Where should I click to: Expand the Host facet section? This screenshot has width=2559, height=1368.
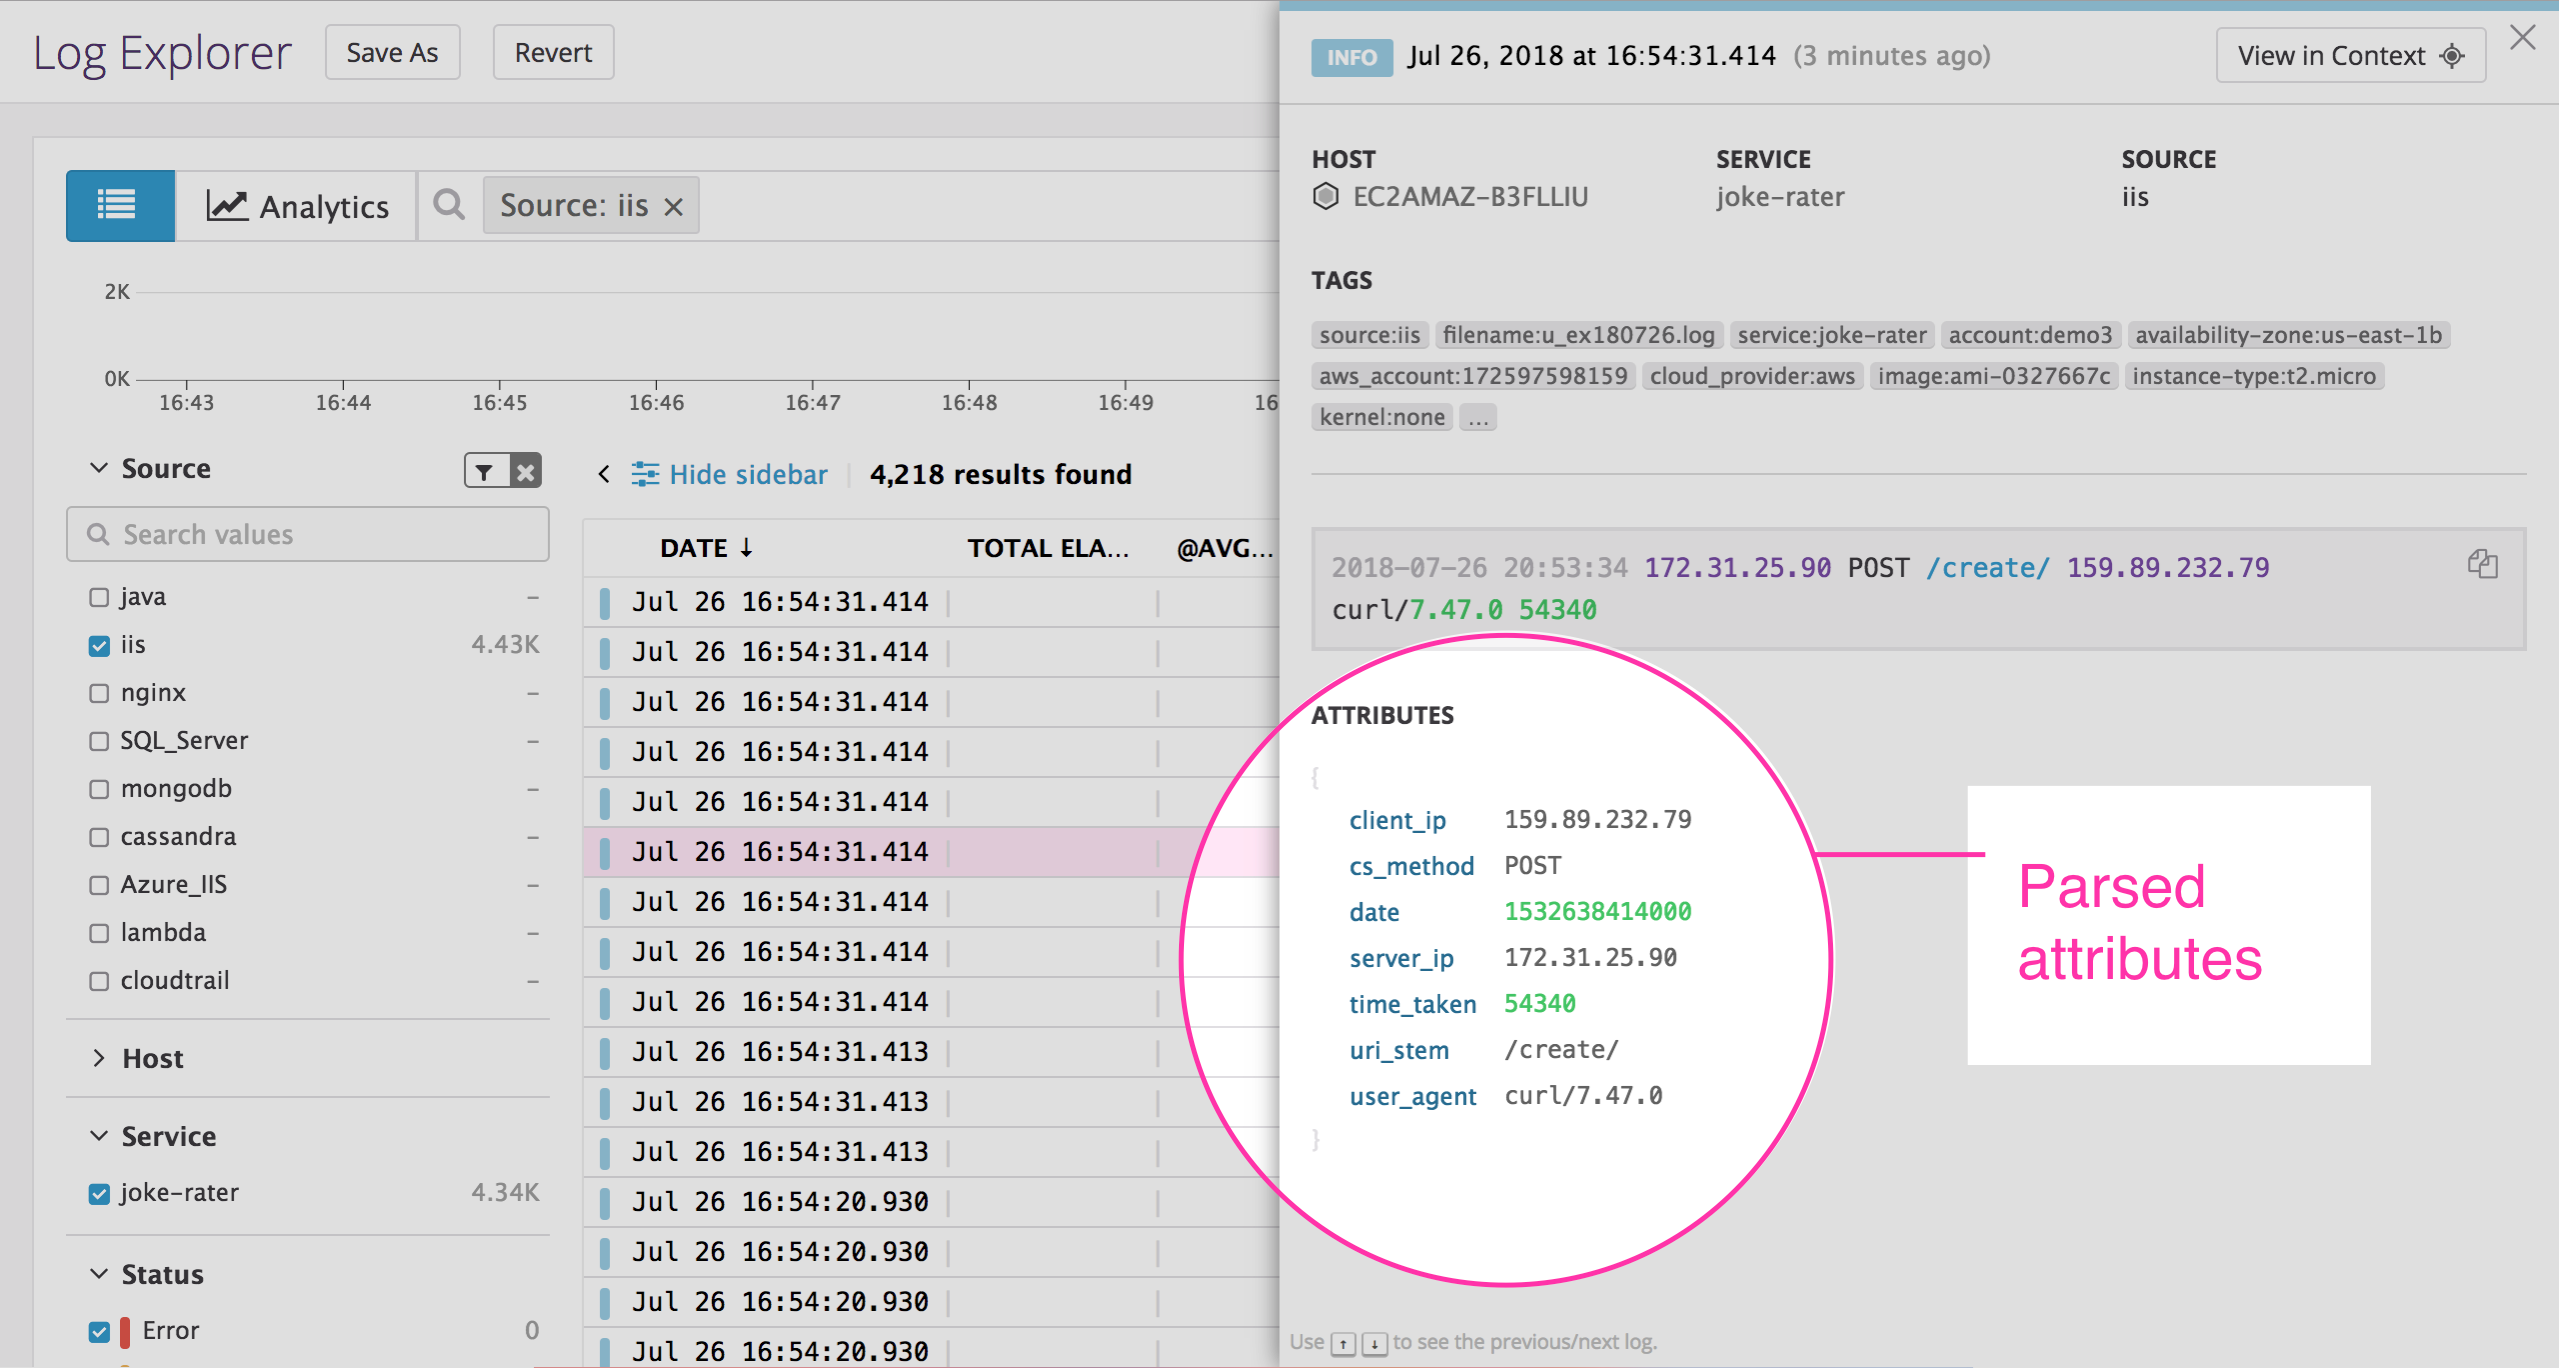97,1058
